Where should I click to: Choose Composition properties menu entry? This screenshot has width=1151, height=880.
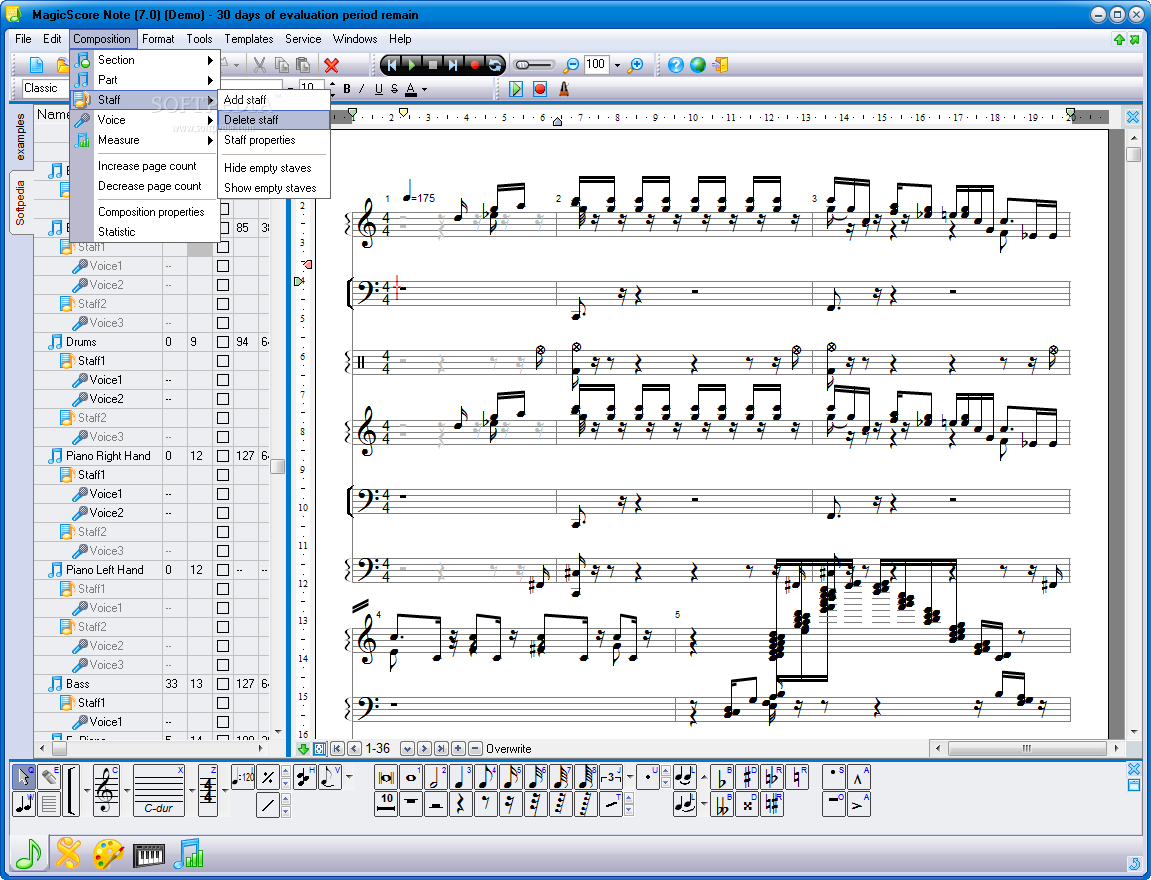(x=145, y=212)
